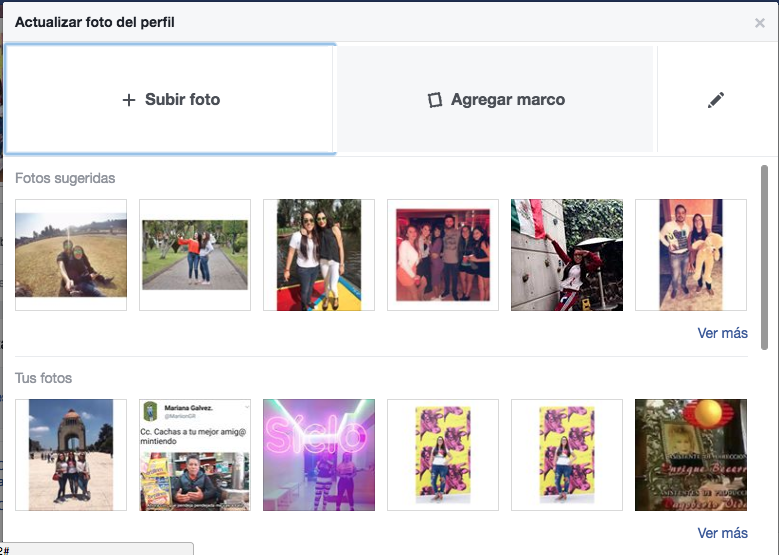Select the Mariana Galvez tweet screenshot photo
Image resolution: width=779 pixels, height=555 pixels.
pos(195,455)
